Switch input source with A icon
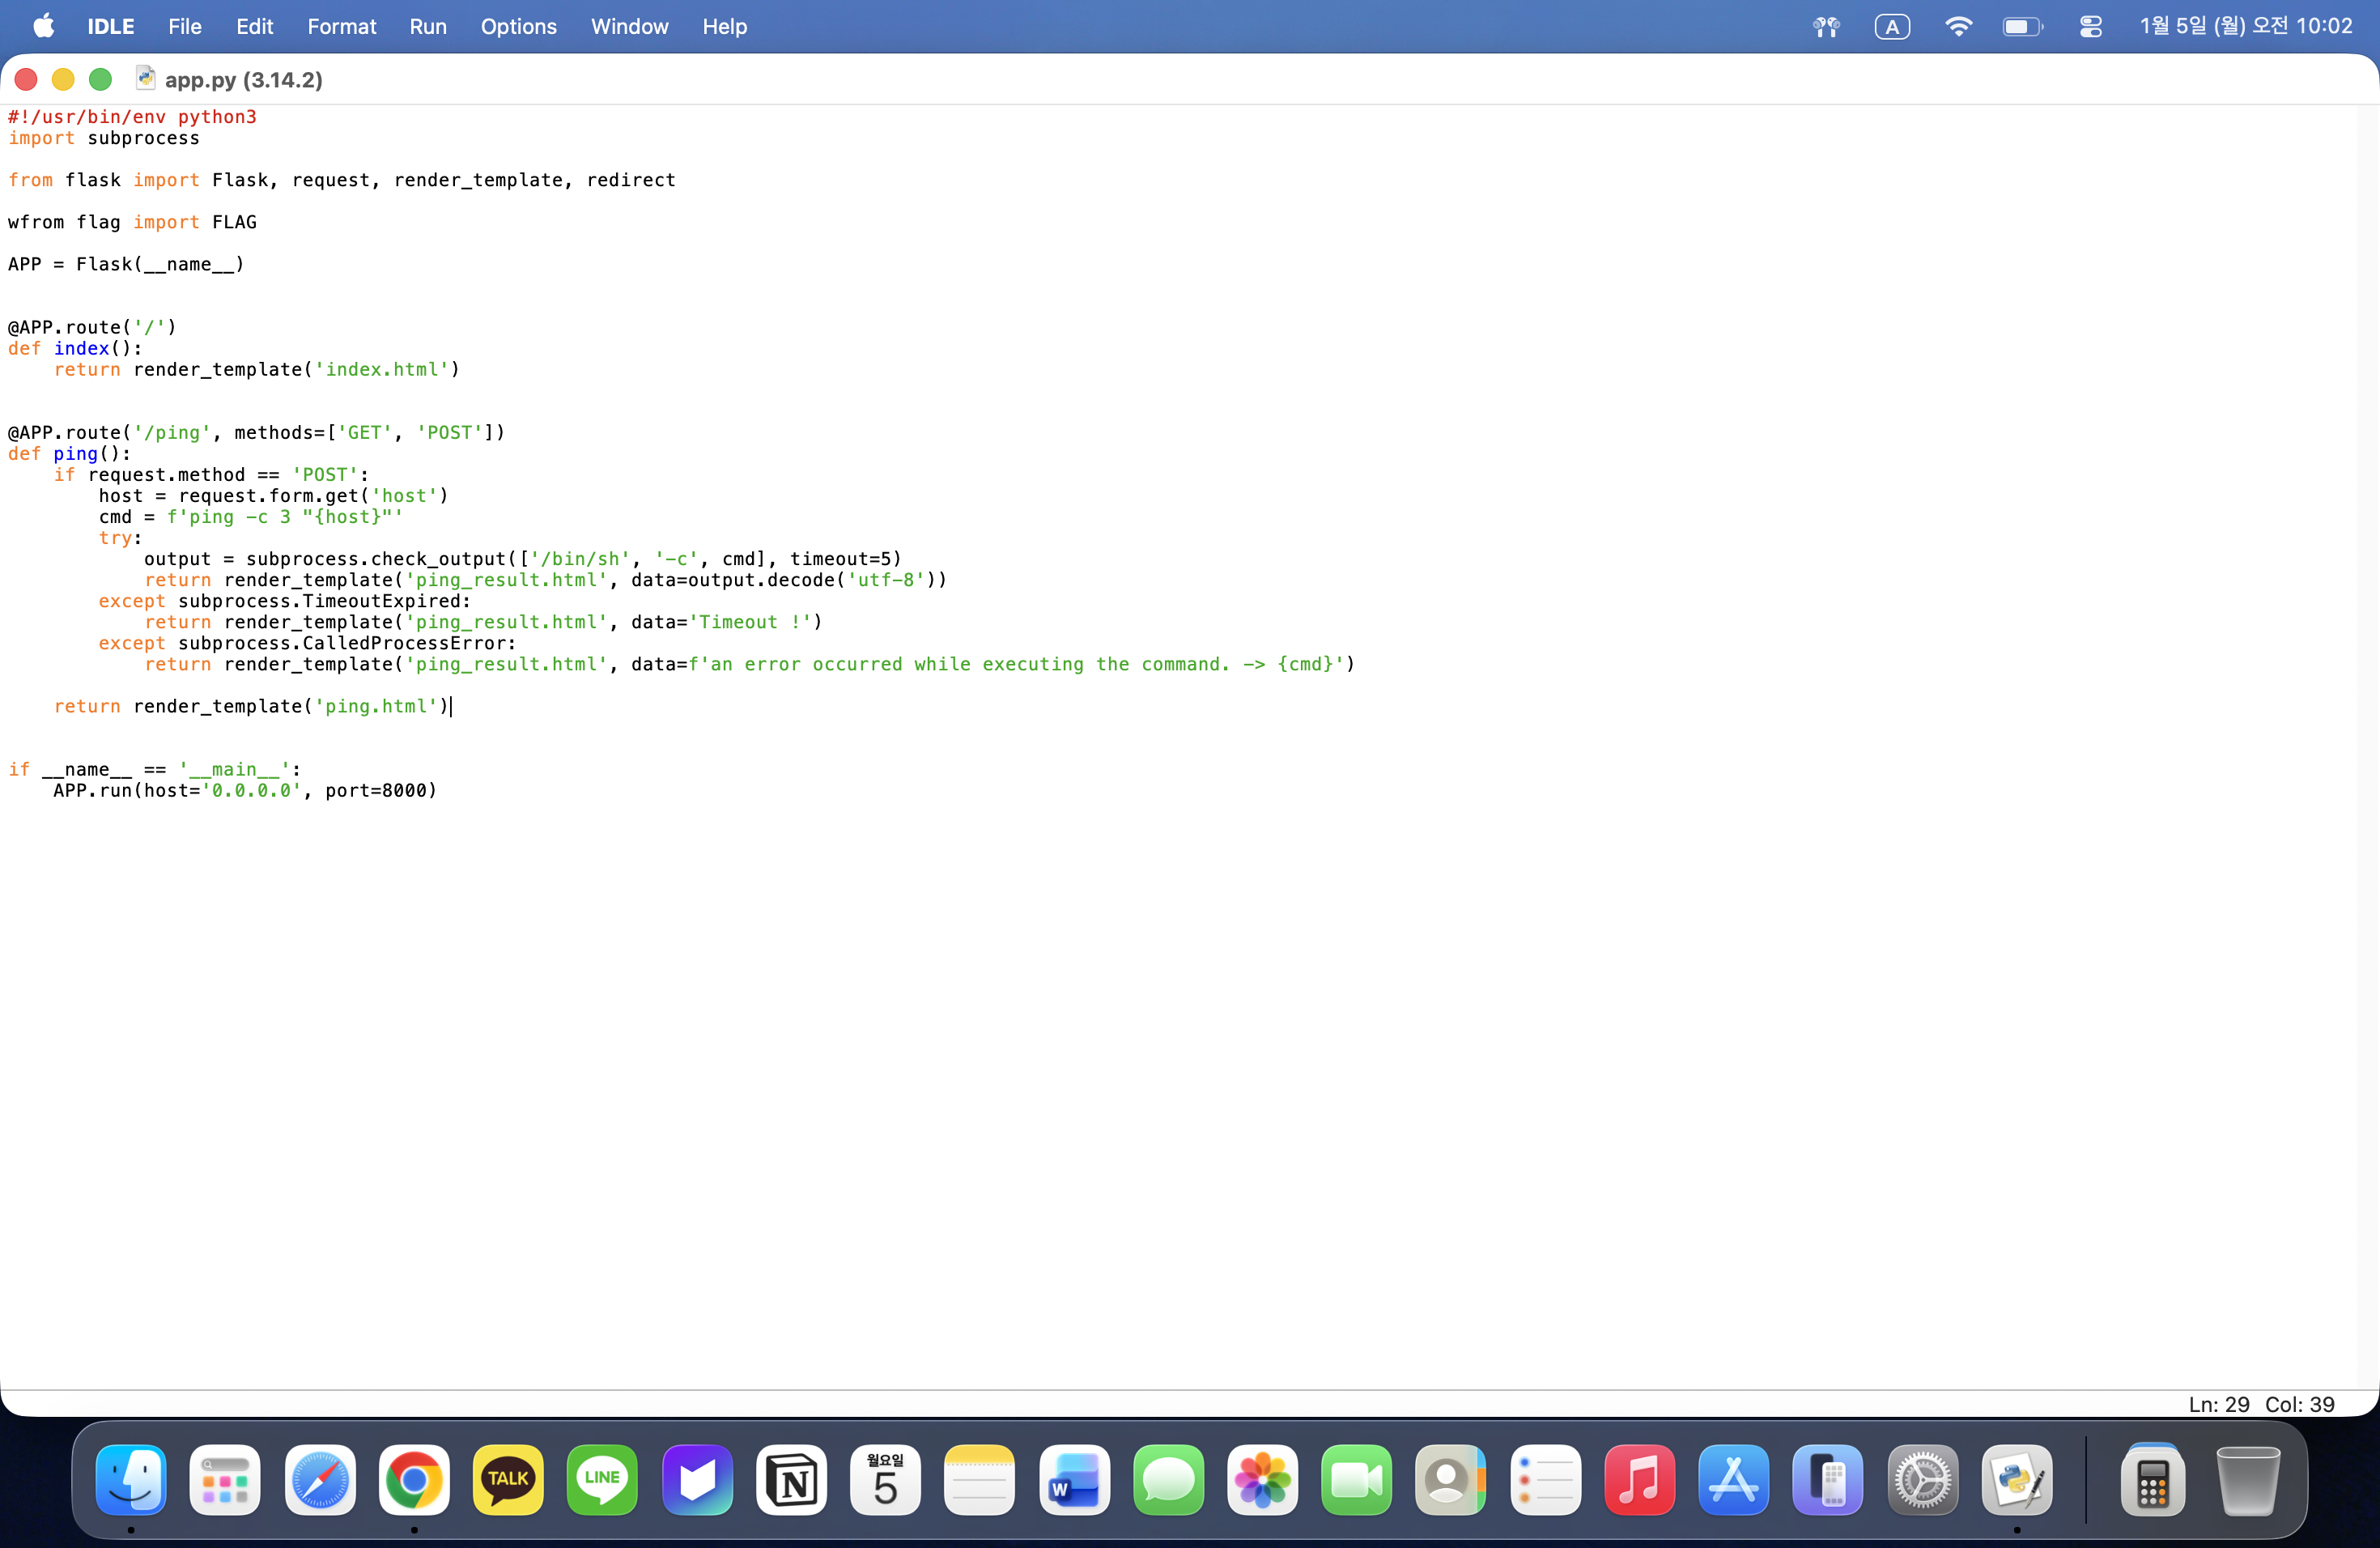 1891,27
